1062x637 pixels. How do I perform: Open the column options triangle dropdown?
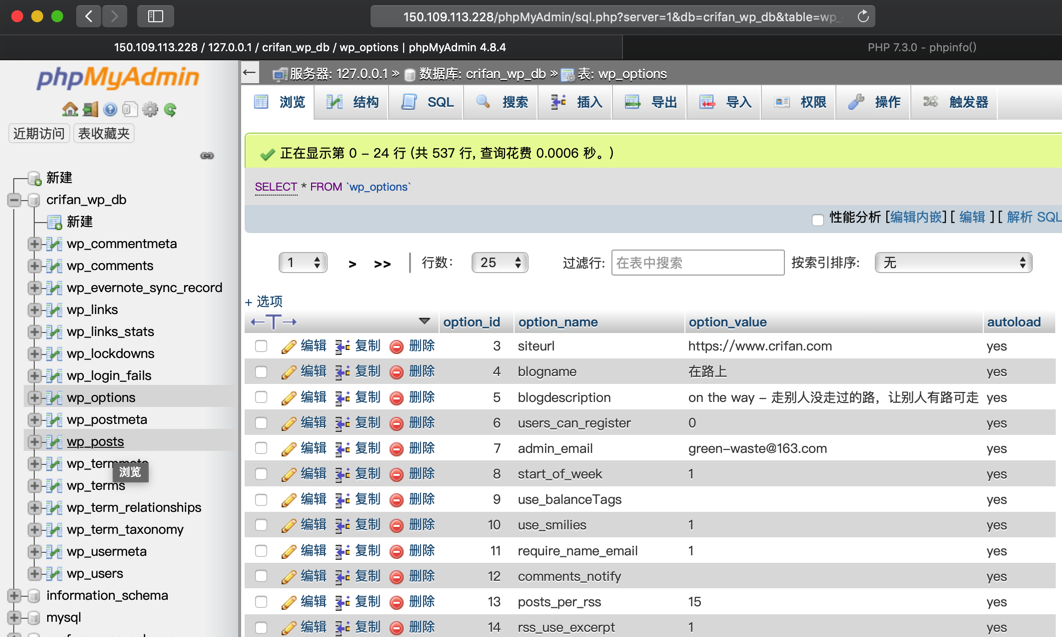click(424, 321)
